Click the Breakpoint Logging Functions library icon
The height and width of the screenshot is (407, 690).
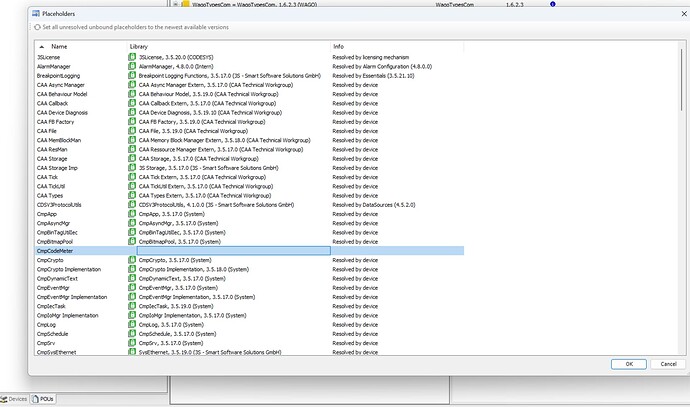[132, 76]
